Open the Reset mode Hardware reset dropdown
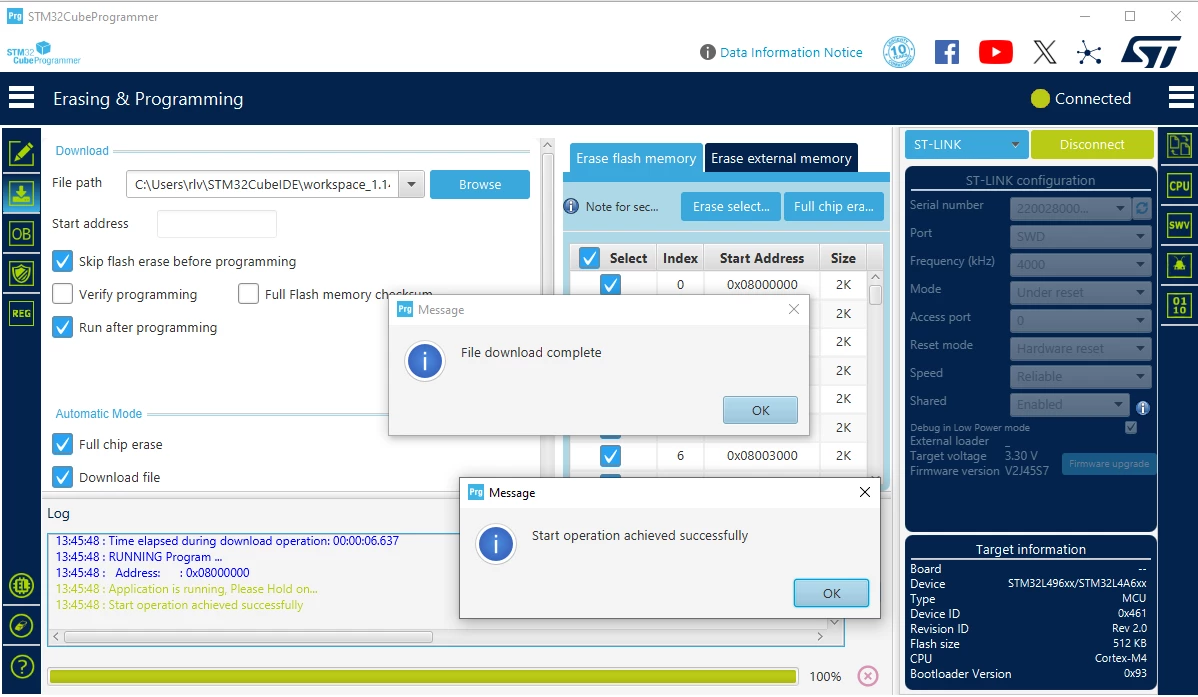 point(1080,348)
